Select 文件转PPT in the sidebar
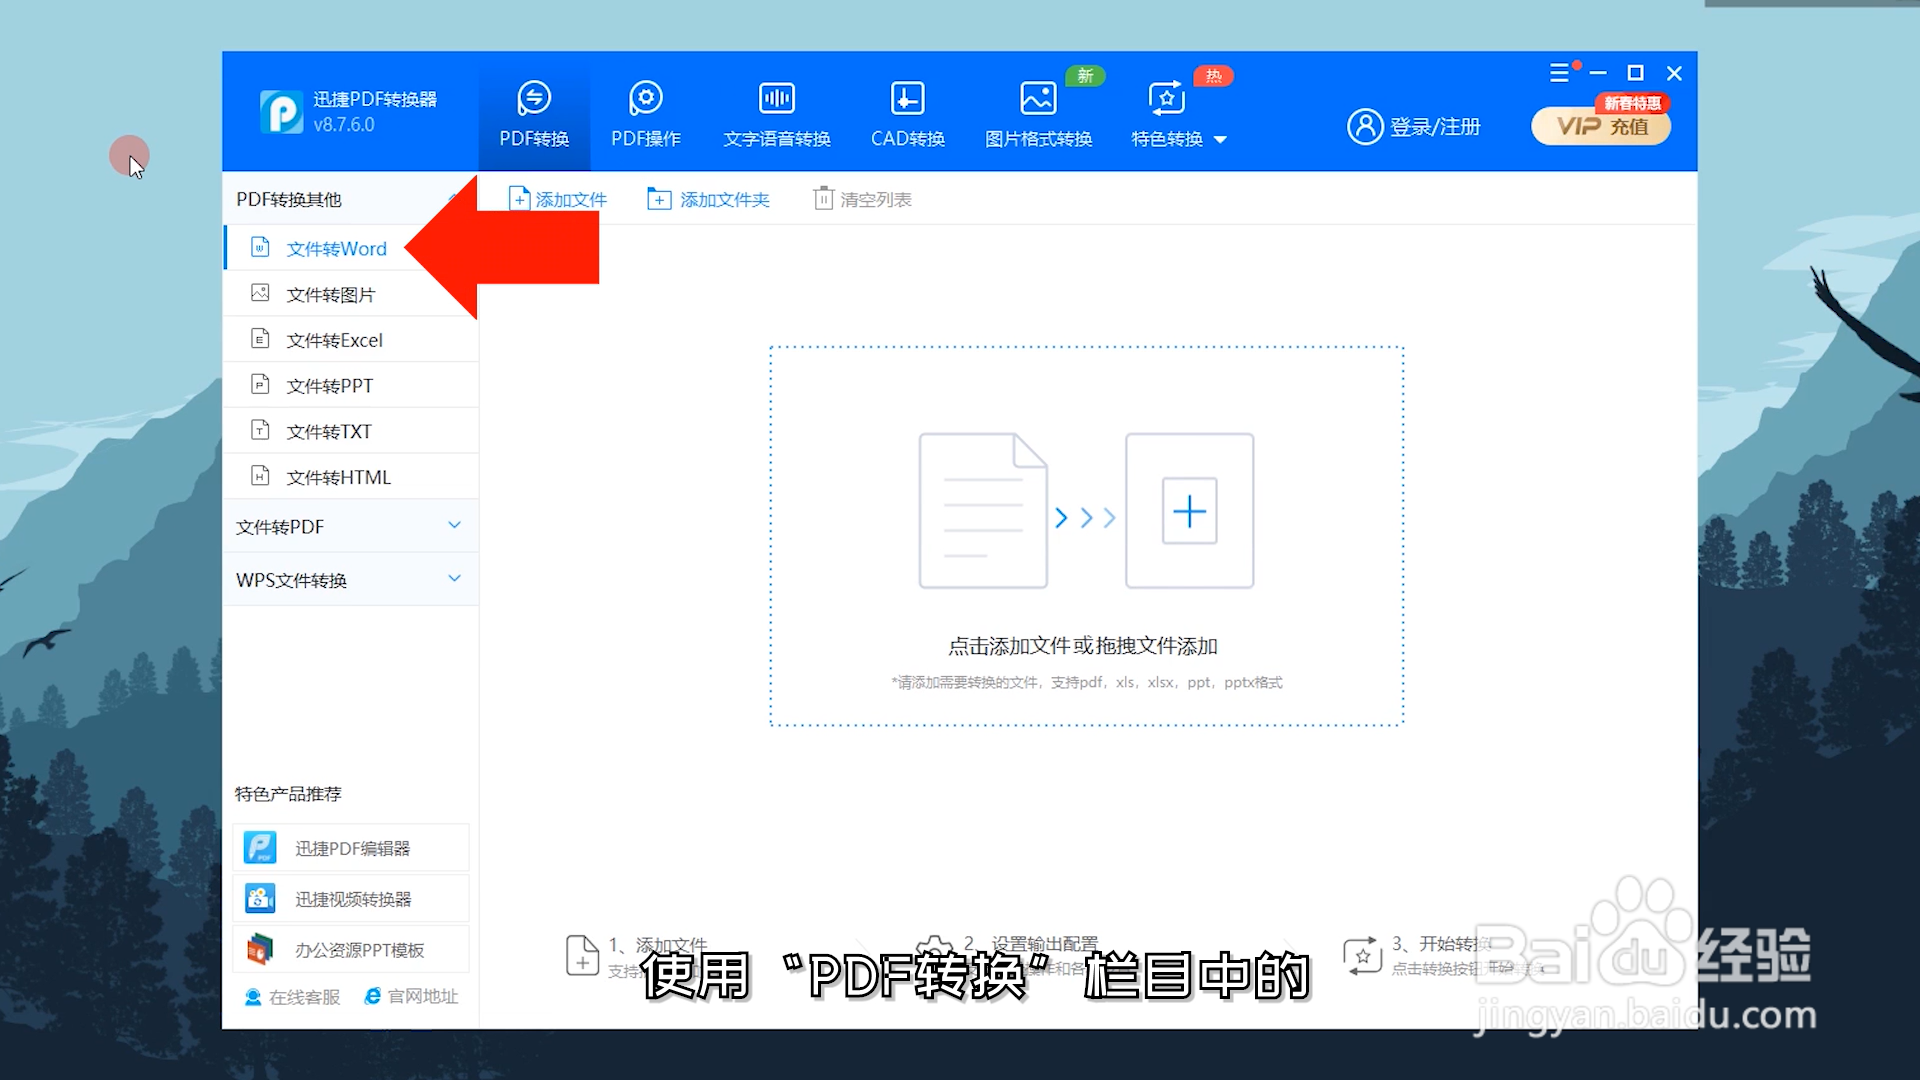This screenshot has height=1080, width=1920. click(329, 386)
